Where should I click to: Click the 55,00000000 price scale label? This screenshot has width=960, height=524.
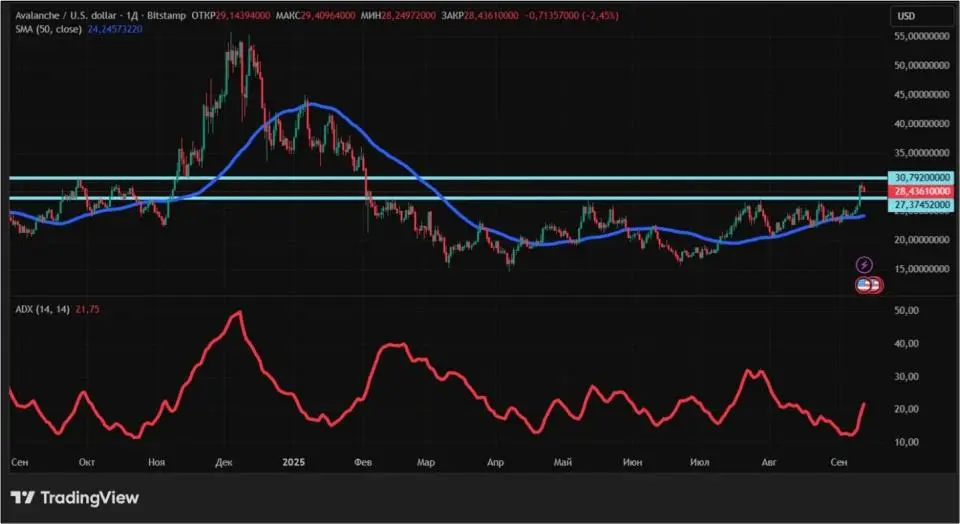(922, 36)
